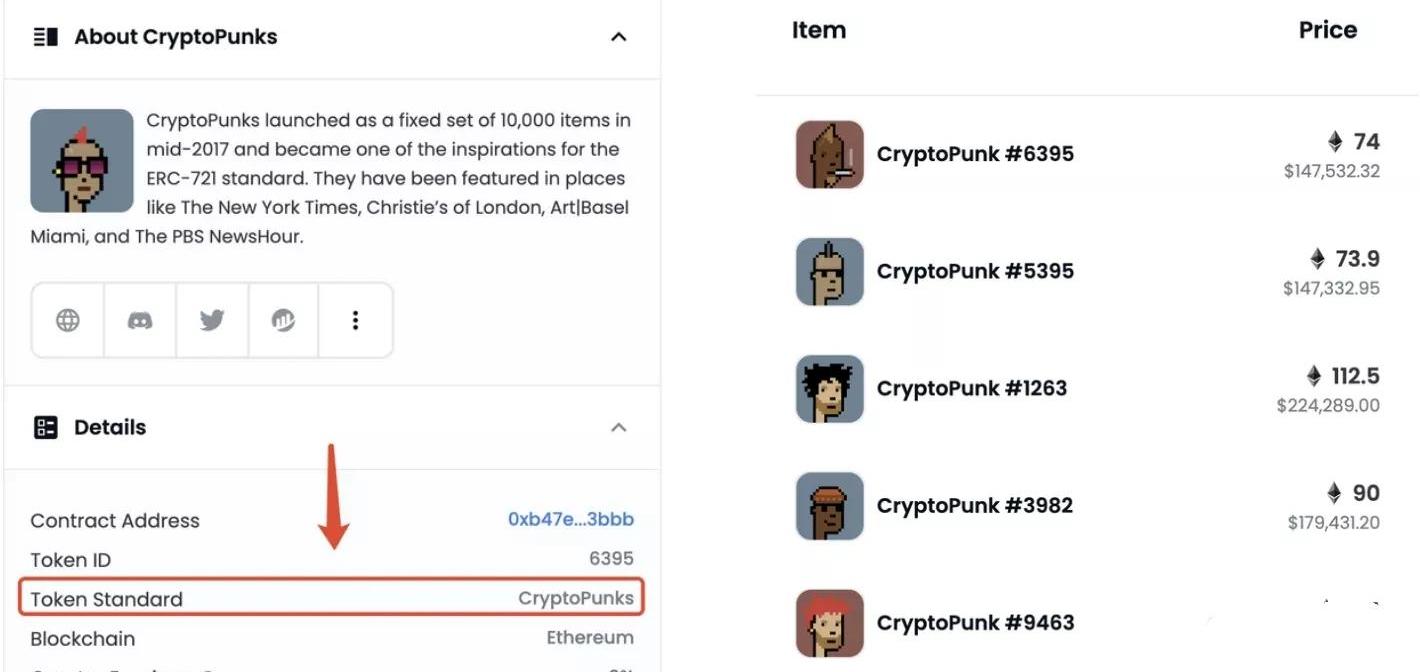This screenshot has width=1420, height=672.
Task: Select the CryptoPunk #3982 thumbnail
Action: [829, 505]
